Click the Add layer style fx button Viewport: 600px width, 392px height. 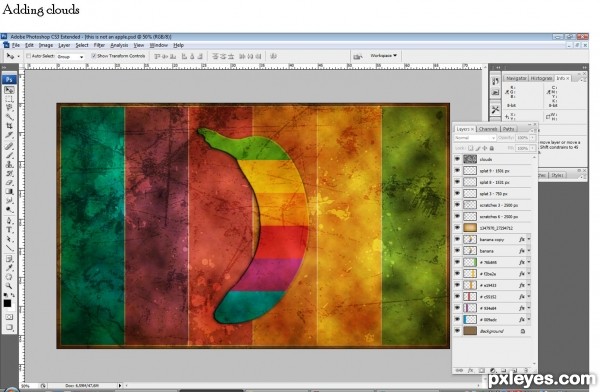click(471, 371)
